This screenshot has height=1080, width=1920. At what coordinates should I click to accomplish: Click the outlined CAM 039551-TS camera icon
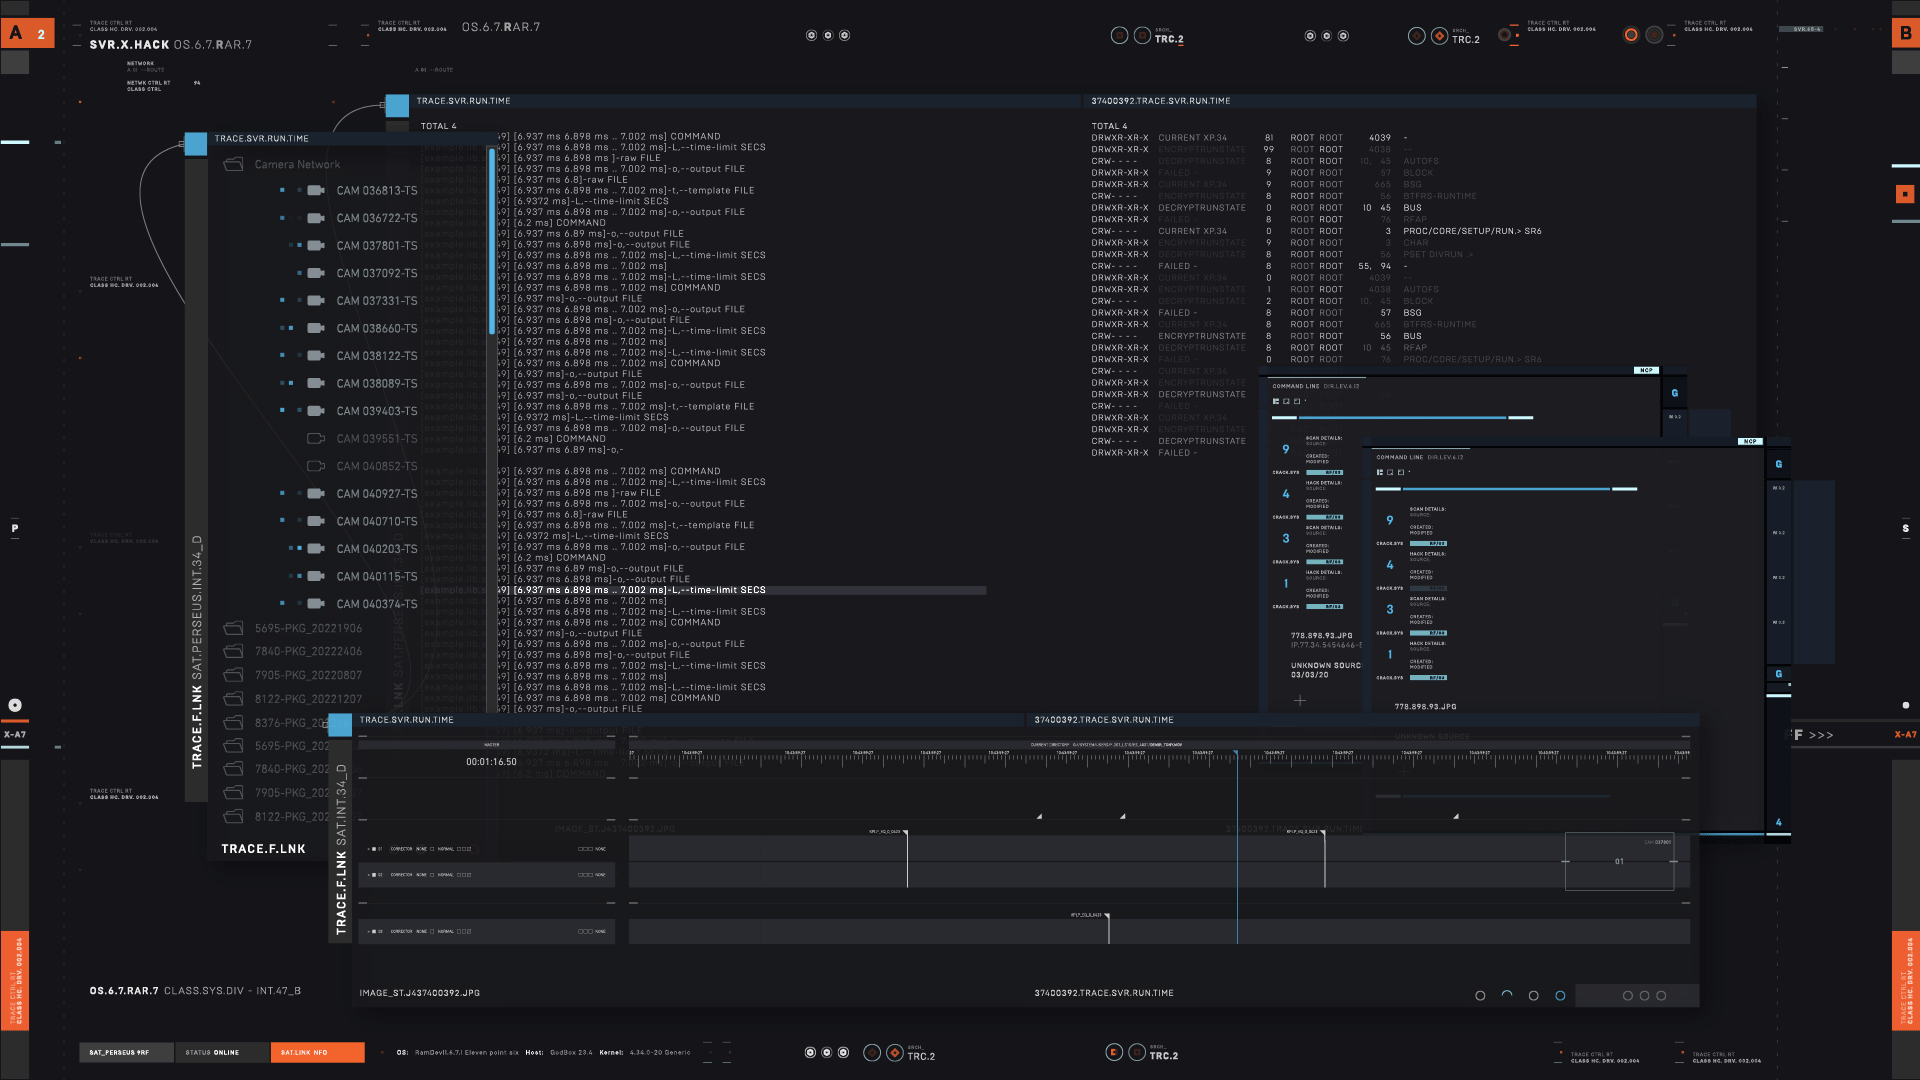[x=316, y=438]
